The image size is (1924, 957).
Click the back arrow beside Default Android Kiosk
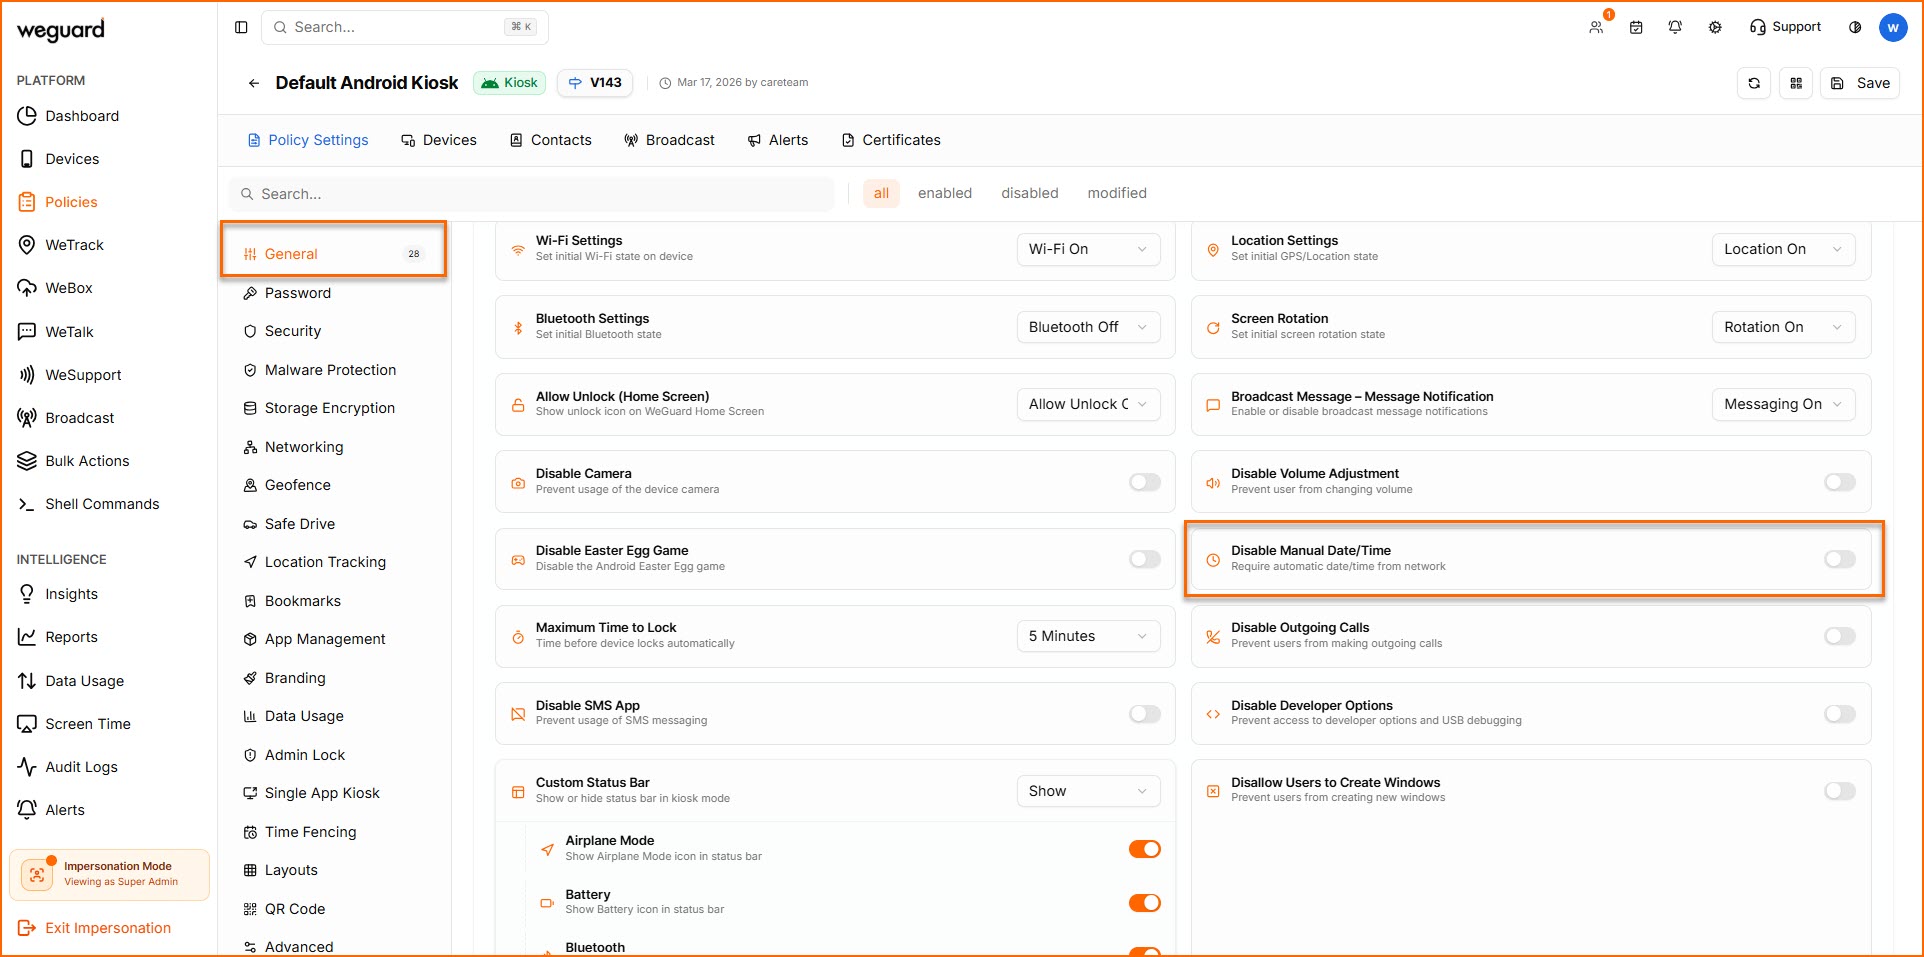pos(254,83)
